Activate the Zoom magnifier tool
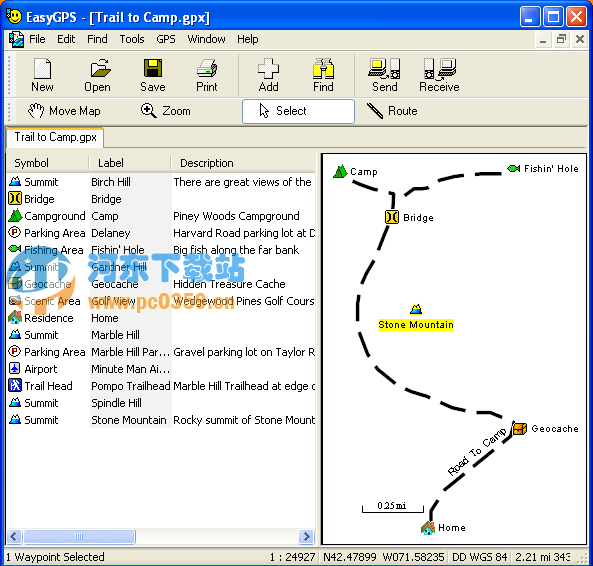Image resolution: width=593 pixels, height=566 pixels. coord(166,111)
